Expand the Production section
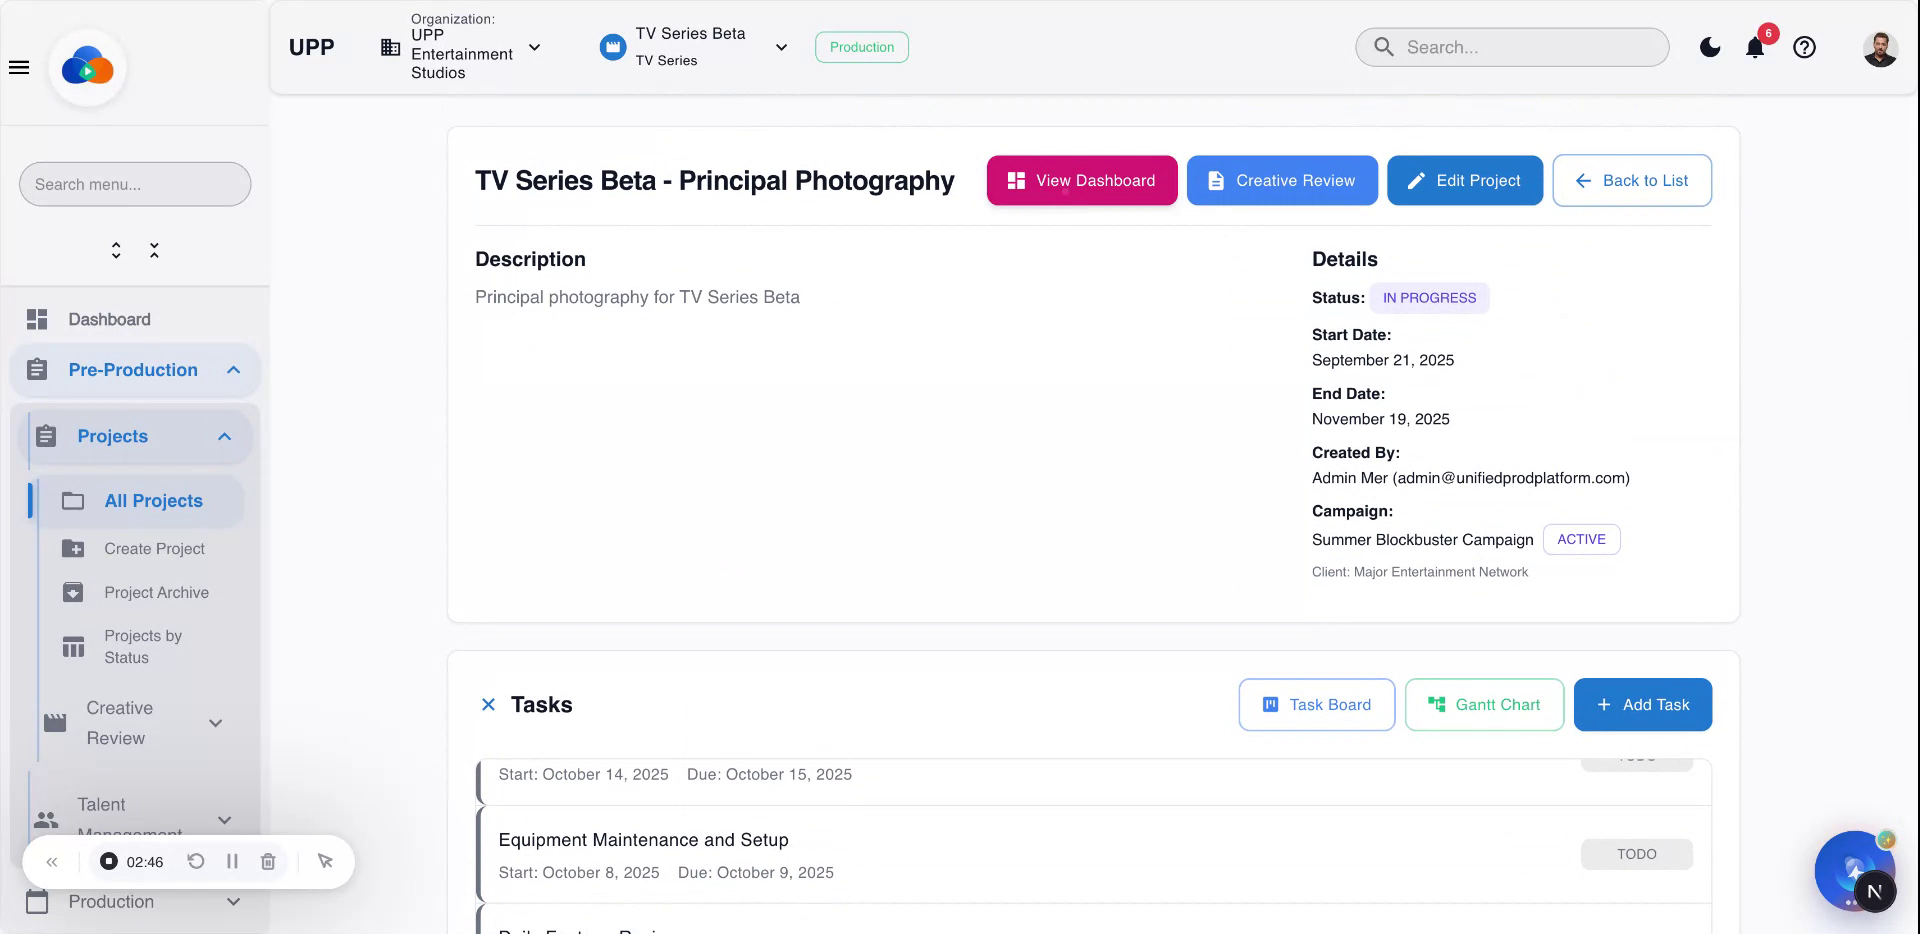Screen dimensions: 1920x934 [x=234, y=901]
